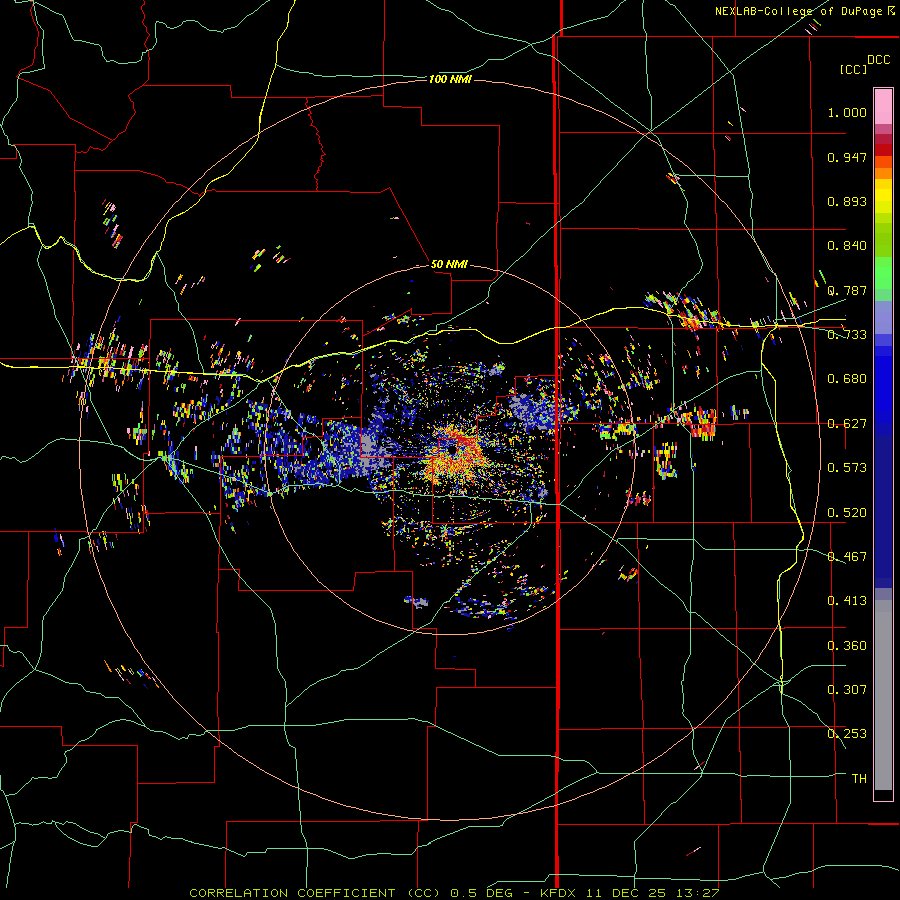
Task: Click the Correlation Coefficient KFDX caption
Action: (454, 893)
